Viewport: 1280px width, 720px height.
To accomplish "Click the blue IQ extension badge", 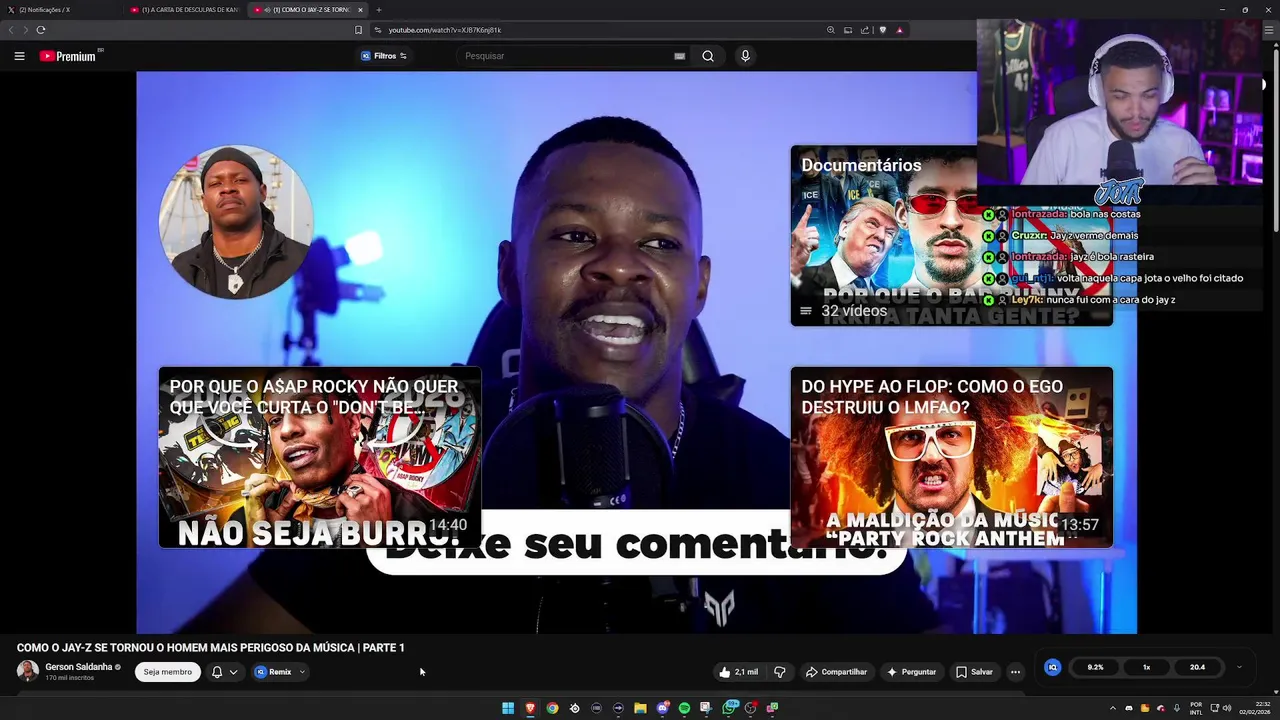I will (1052, 667).
